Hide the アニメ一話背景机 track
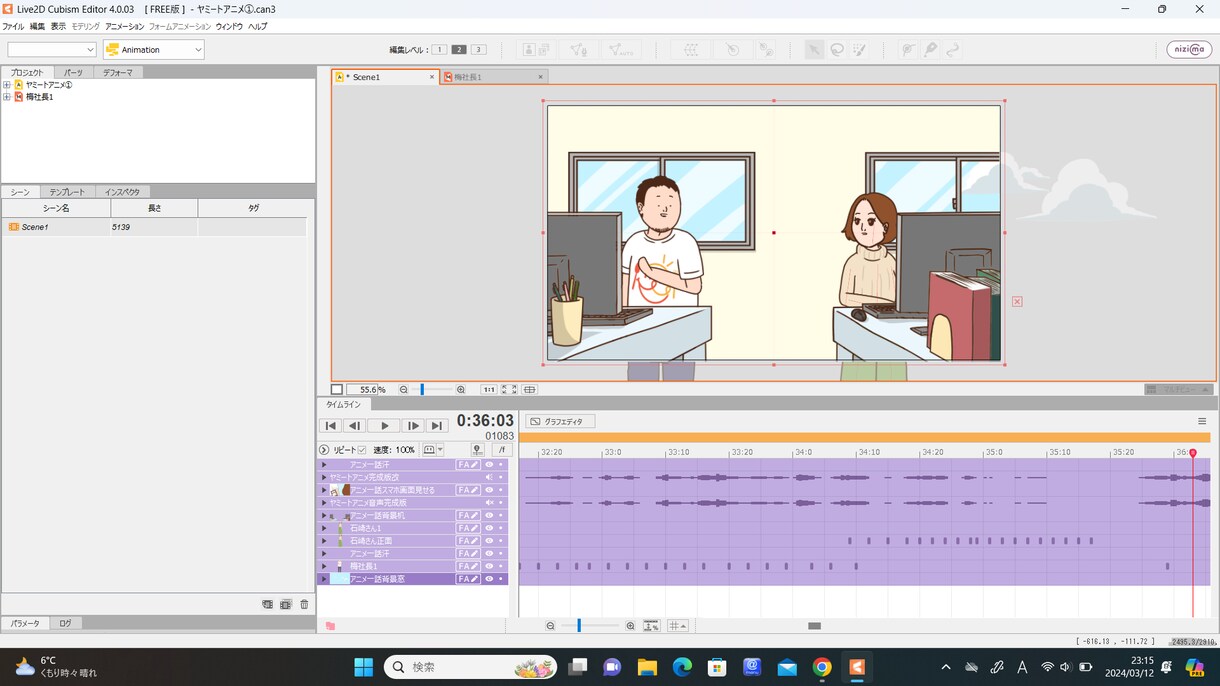Viewport: 1220px width, 686px height. (490, 515)
